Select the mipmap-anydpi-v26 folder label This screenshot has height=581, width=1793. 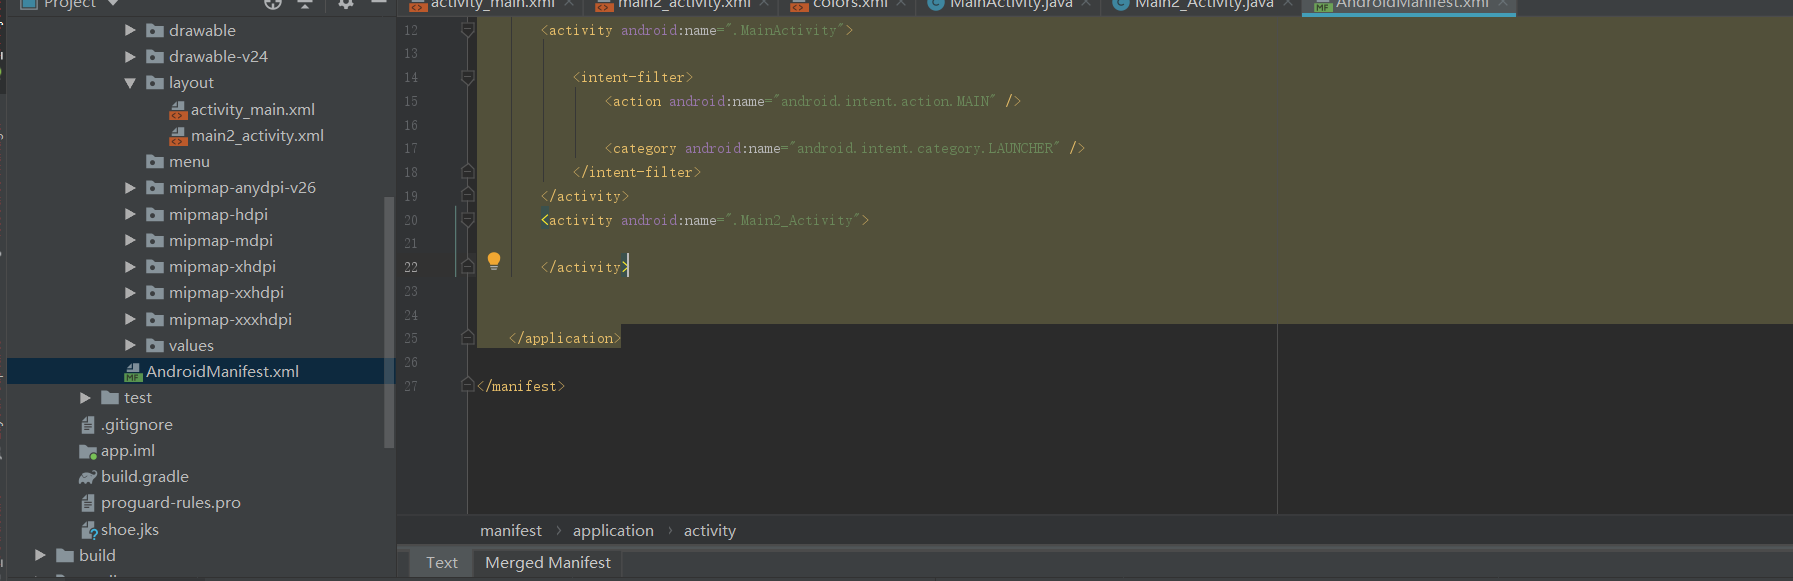coord(242,188)
